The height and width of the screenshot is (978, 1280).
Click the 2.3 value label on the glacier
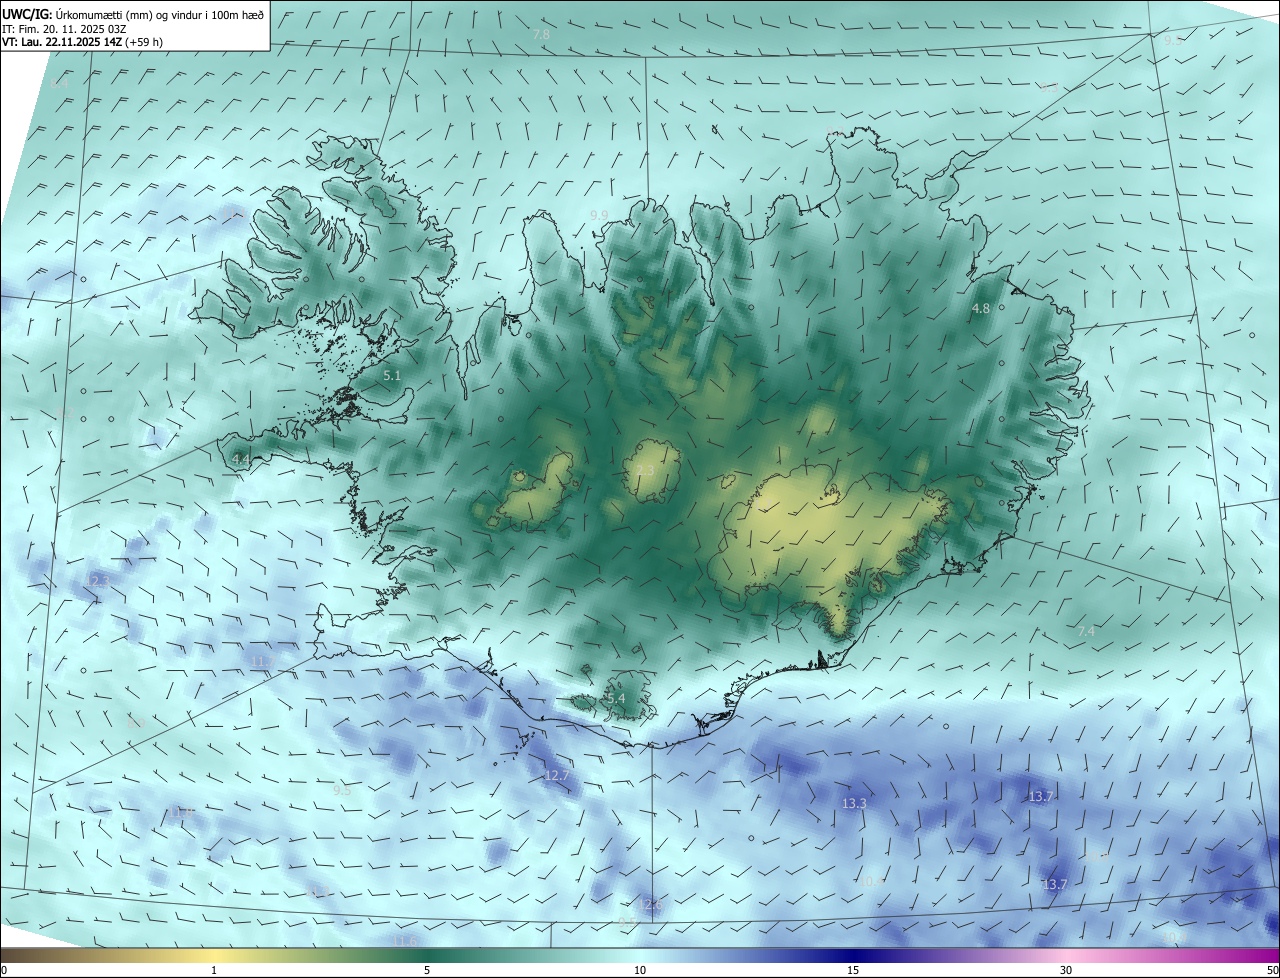[645, 471]
